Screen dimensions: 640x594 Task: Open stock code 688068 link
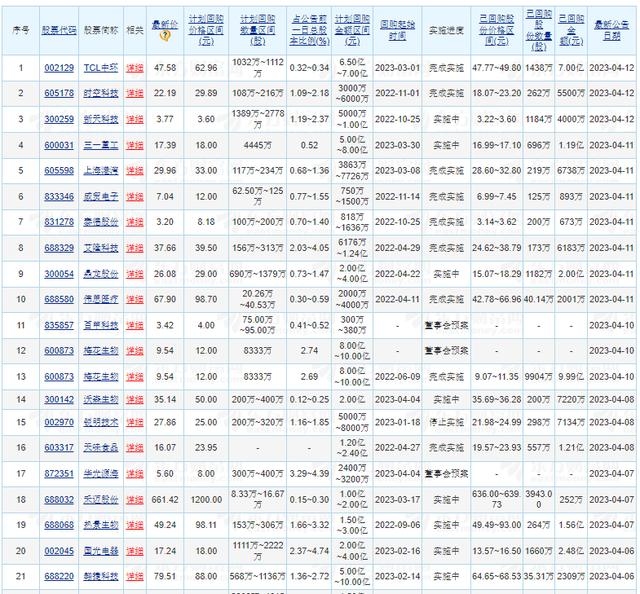[59, 525]
